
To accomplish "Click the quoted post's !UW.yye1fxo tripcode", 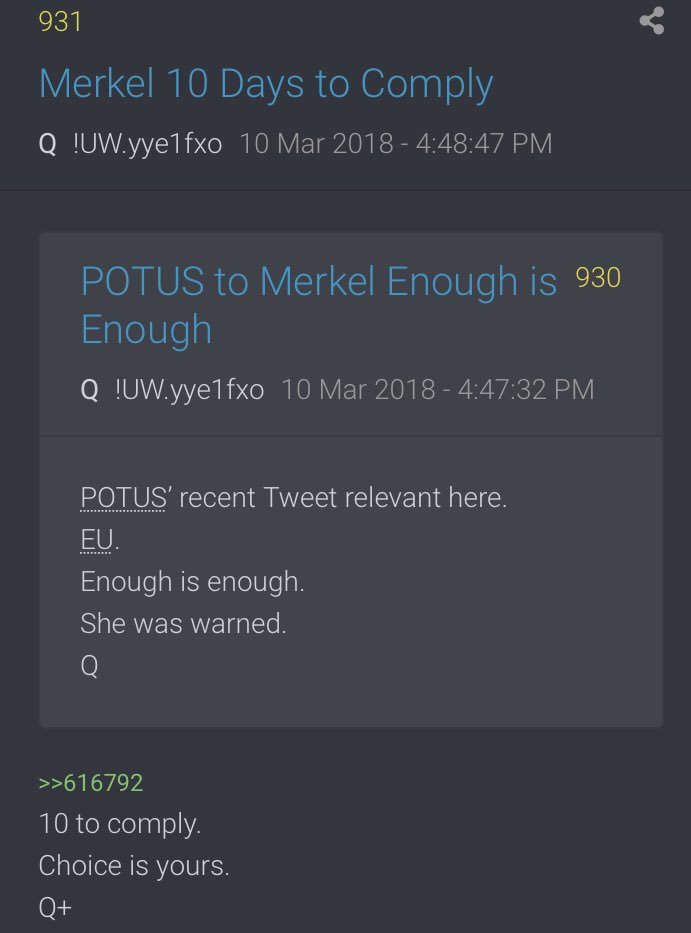I will point(189,390).
